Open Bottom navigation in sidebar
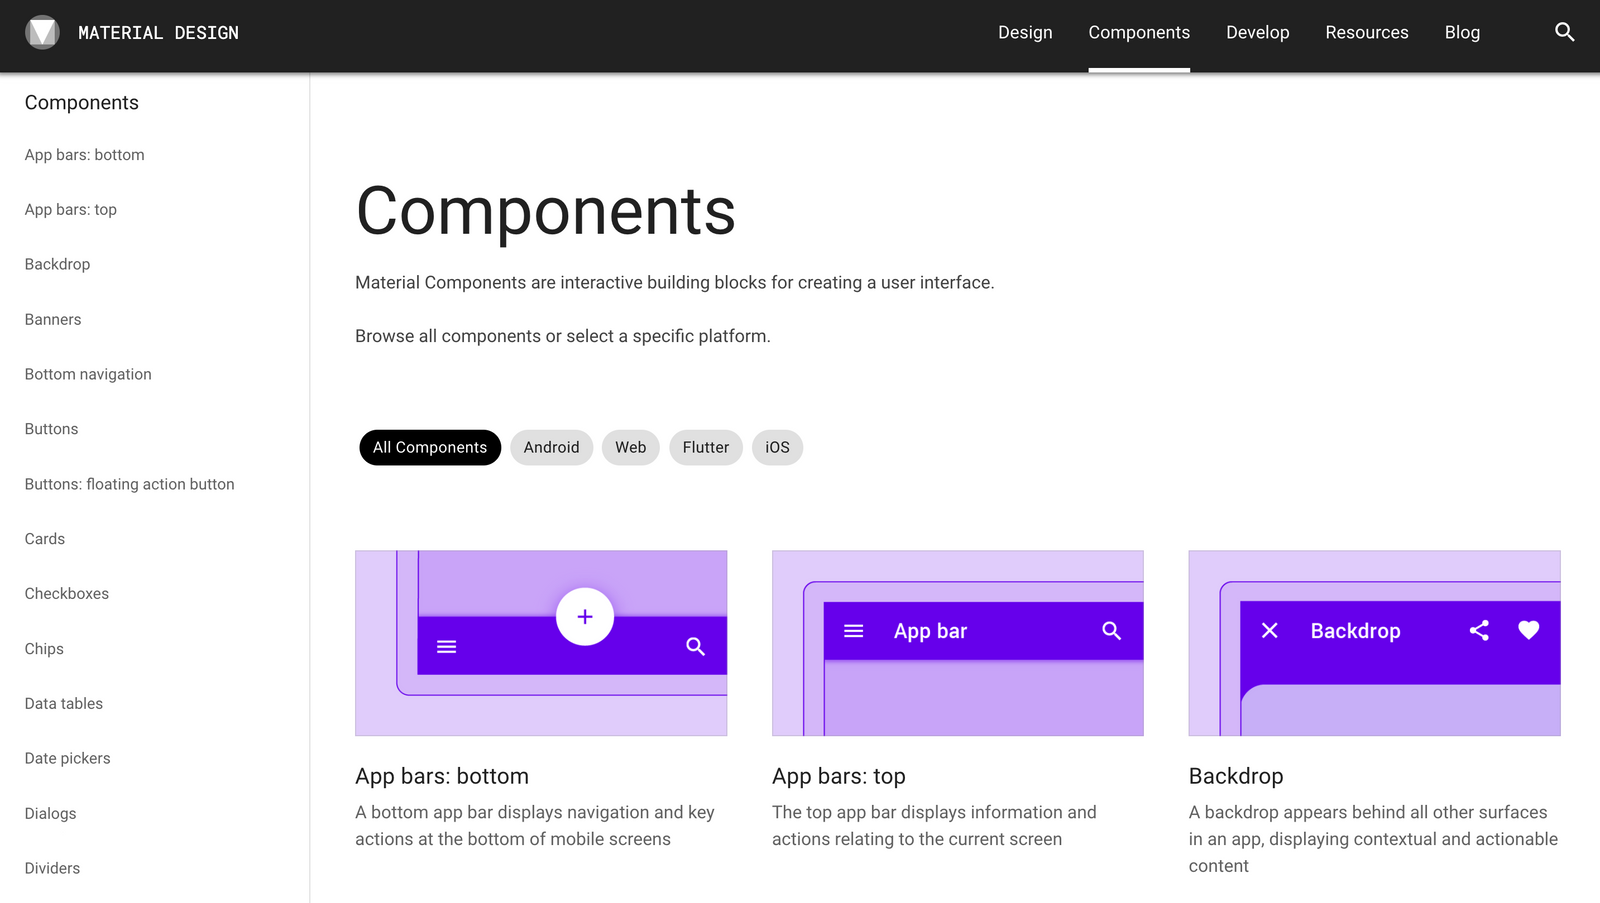Image resolution: width=1600 pixels, height=903 pixels. pyautogui.click(x=88, y=374)
